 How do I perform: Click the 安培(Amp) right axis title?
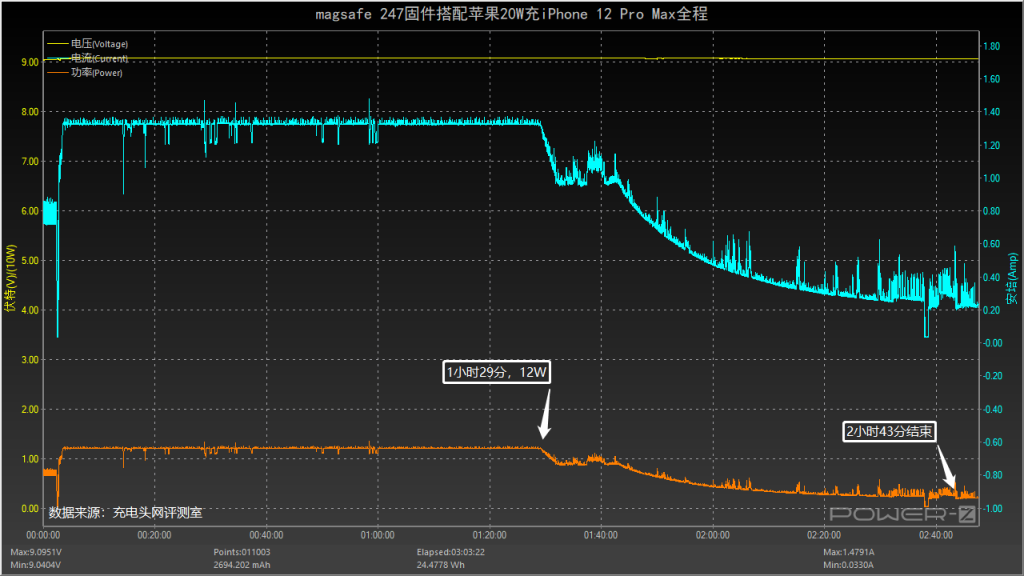1012,279
